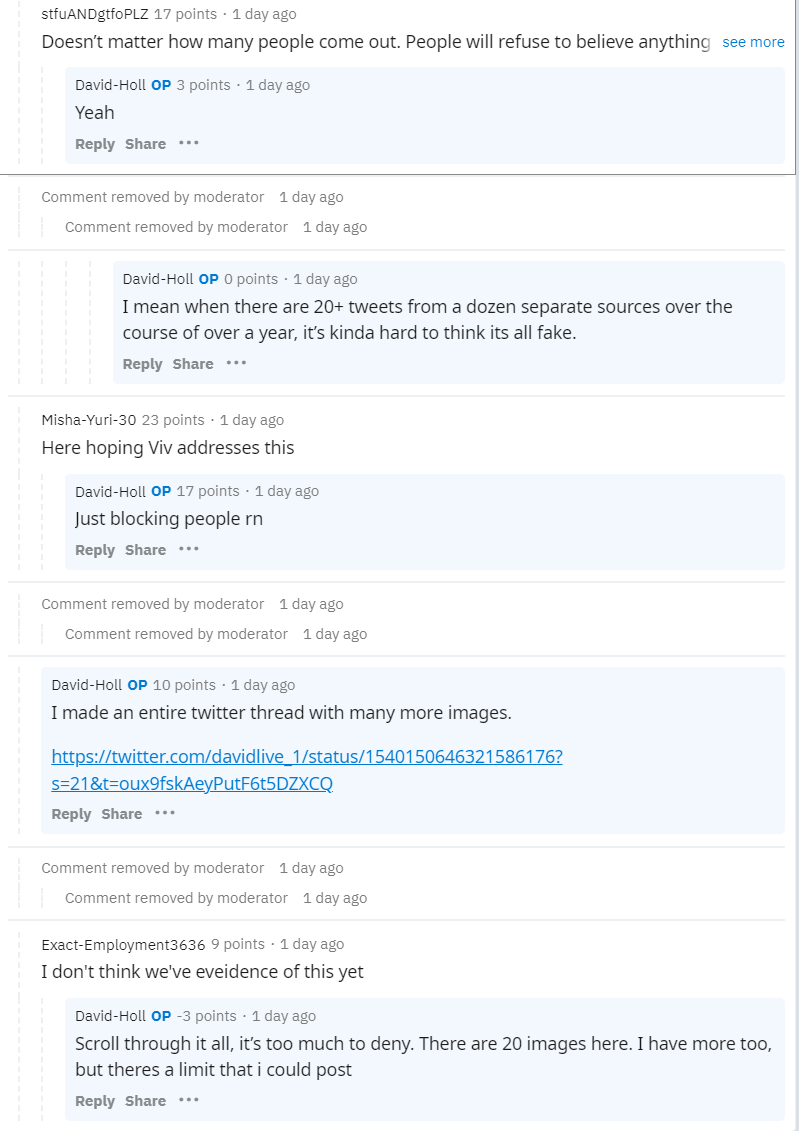Share the "20+ tweets" comment
This screenshot has width=799, height=1131.
193,364
